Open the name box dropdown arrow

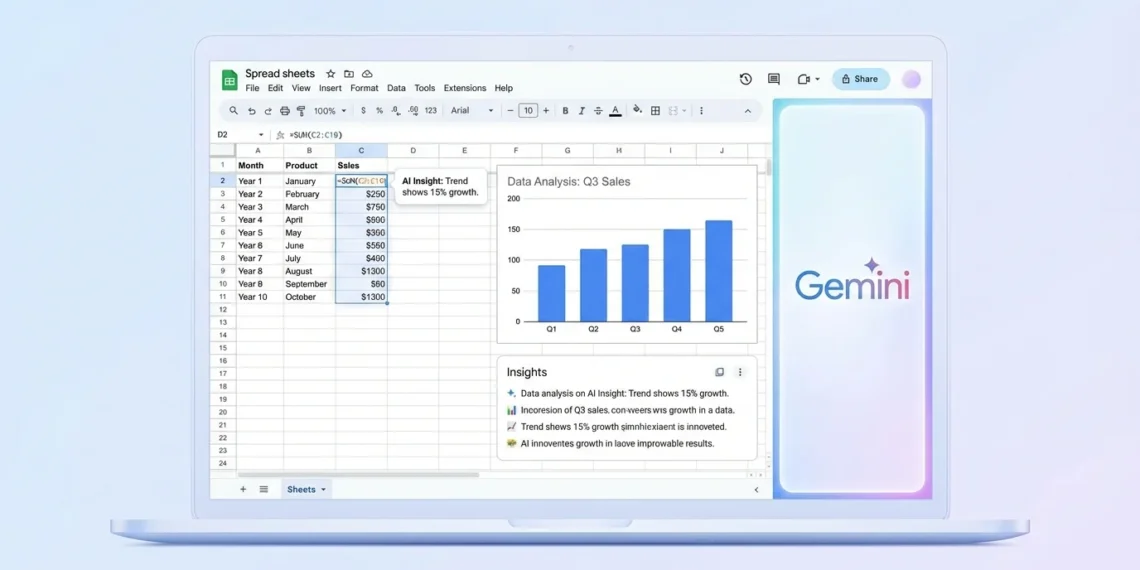[x=261, y=135]
